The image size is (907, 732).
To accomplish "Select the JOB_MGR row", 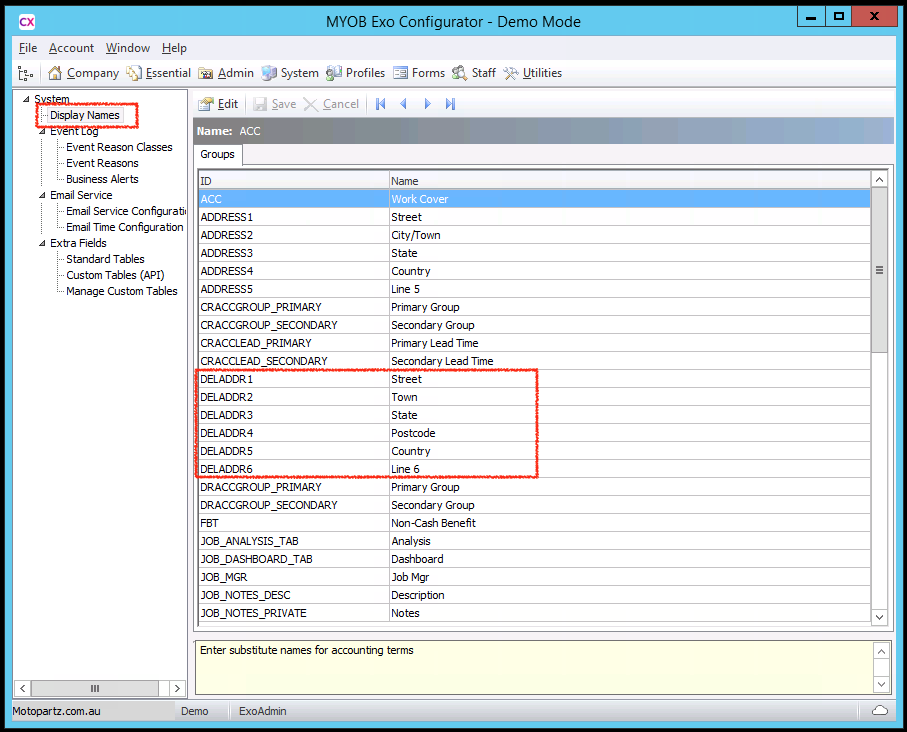I will (x=534, y=577).
